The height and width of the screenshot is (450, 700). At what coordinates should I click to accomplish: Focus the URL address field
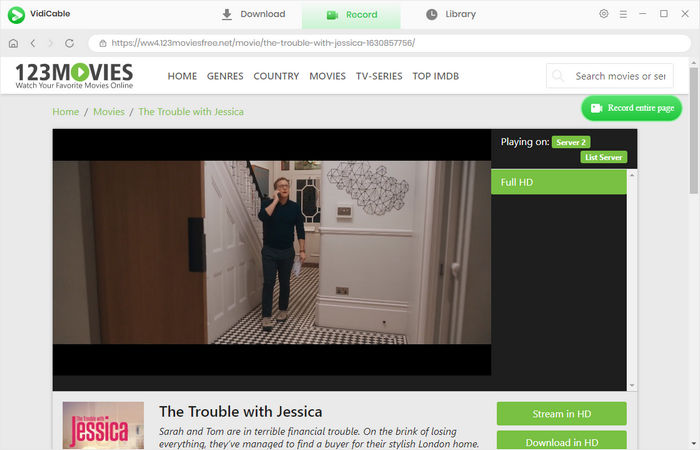point(389,43)
